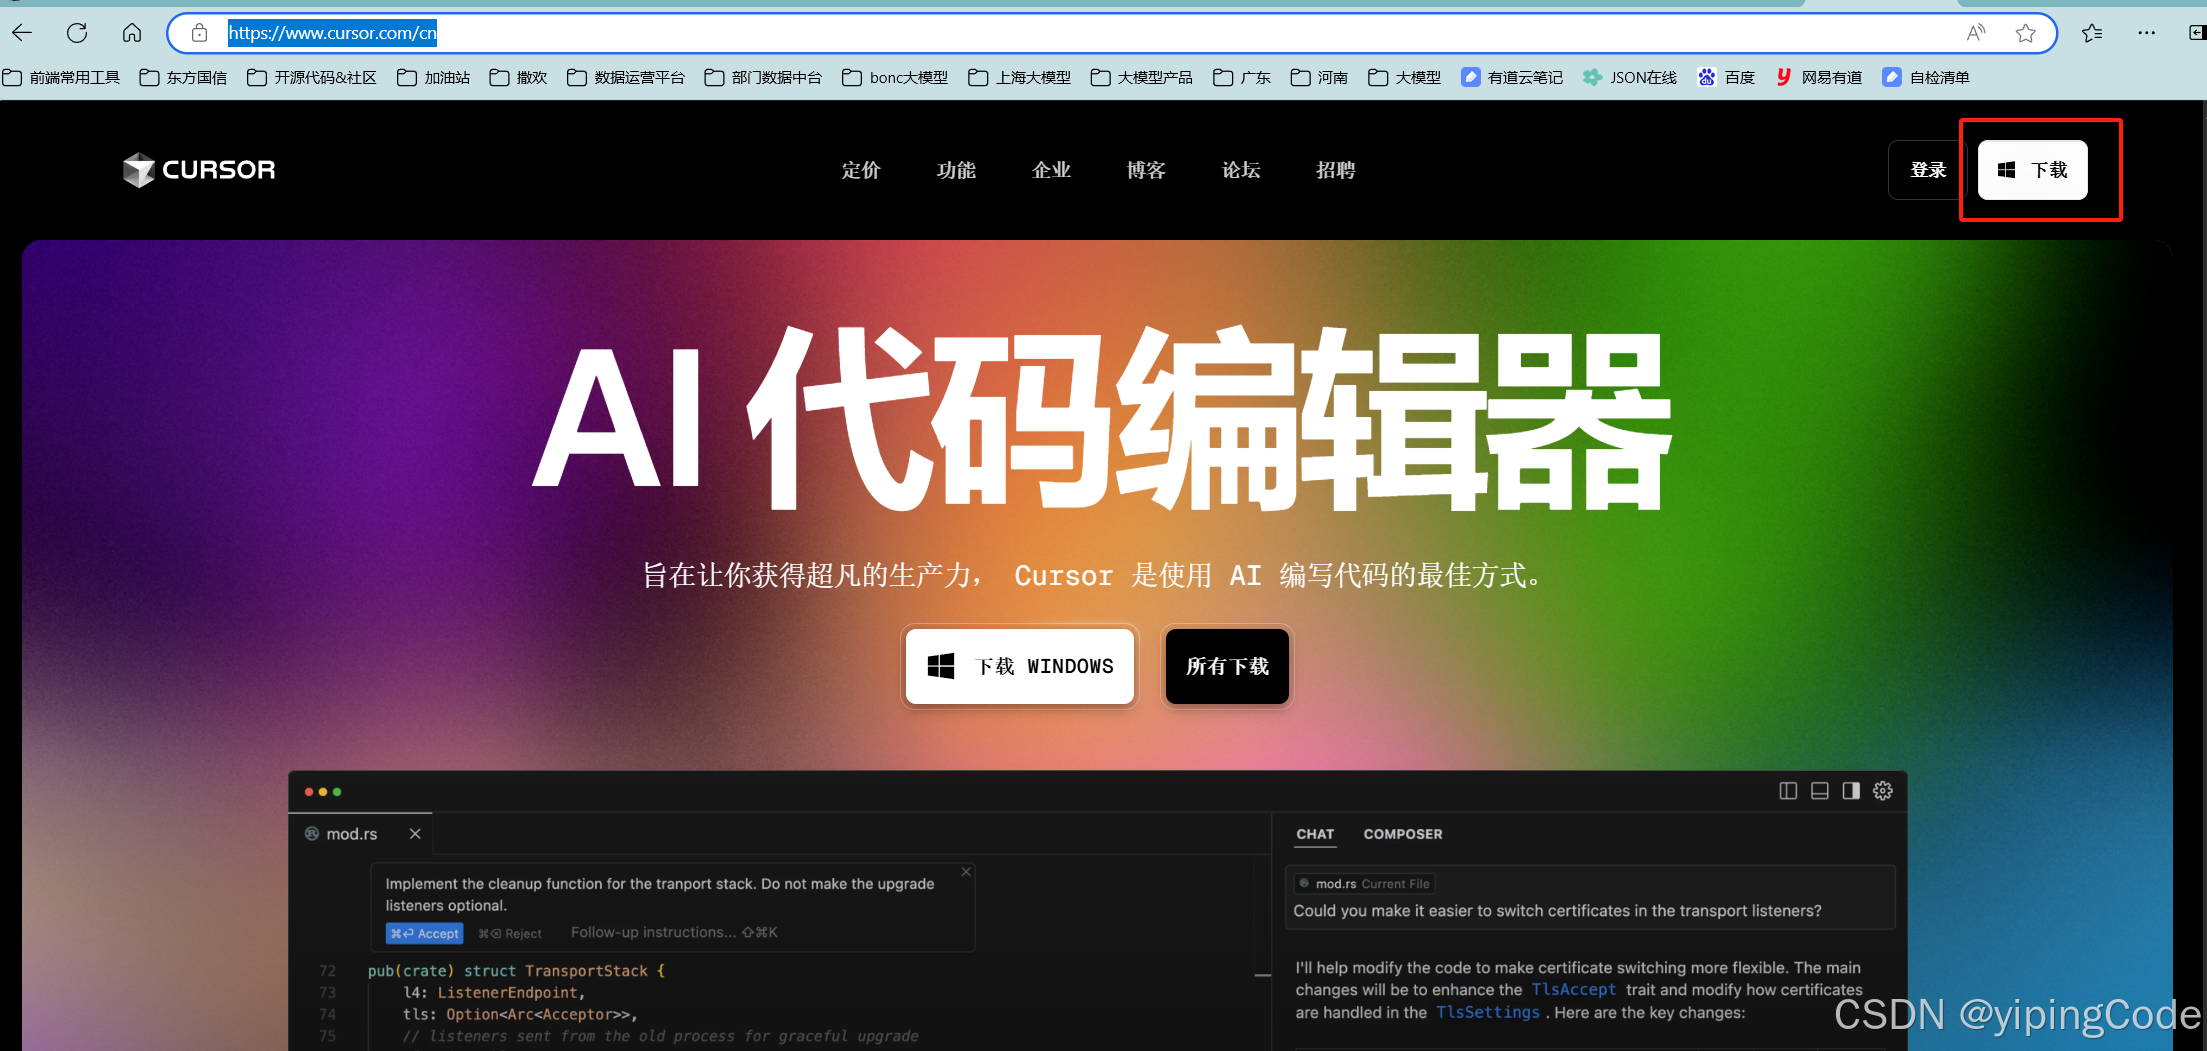Screen dimensions: 2207x1051
Task: Open the browser home page icon
Action: click(132, 33)
